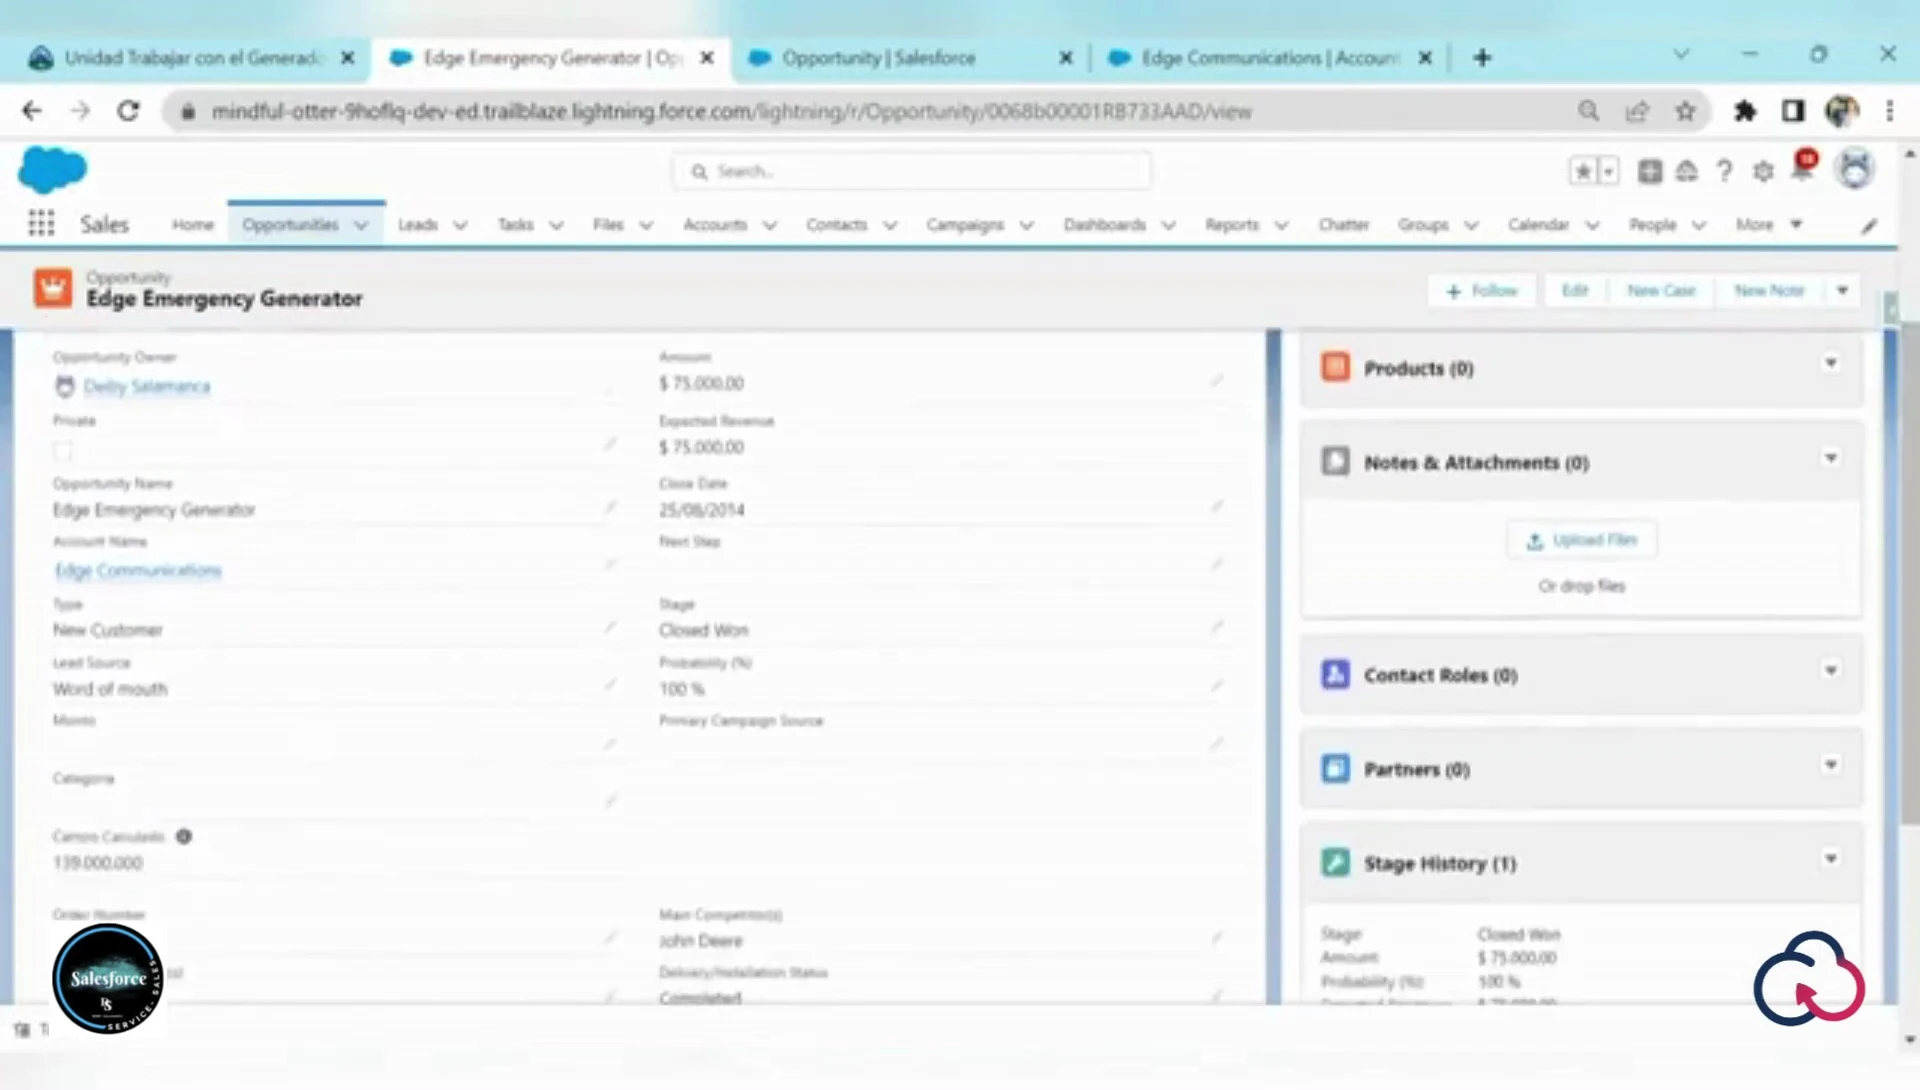Viewport: 1920px width, 1090px height.
Task: Open the Contacts nav tab
Action: (x=837, y=225)
